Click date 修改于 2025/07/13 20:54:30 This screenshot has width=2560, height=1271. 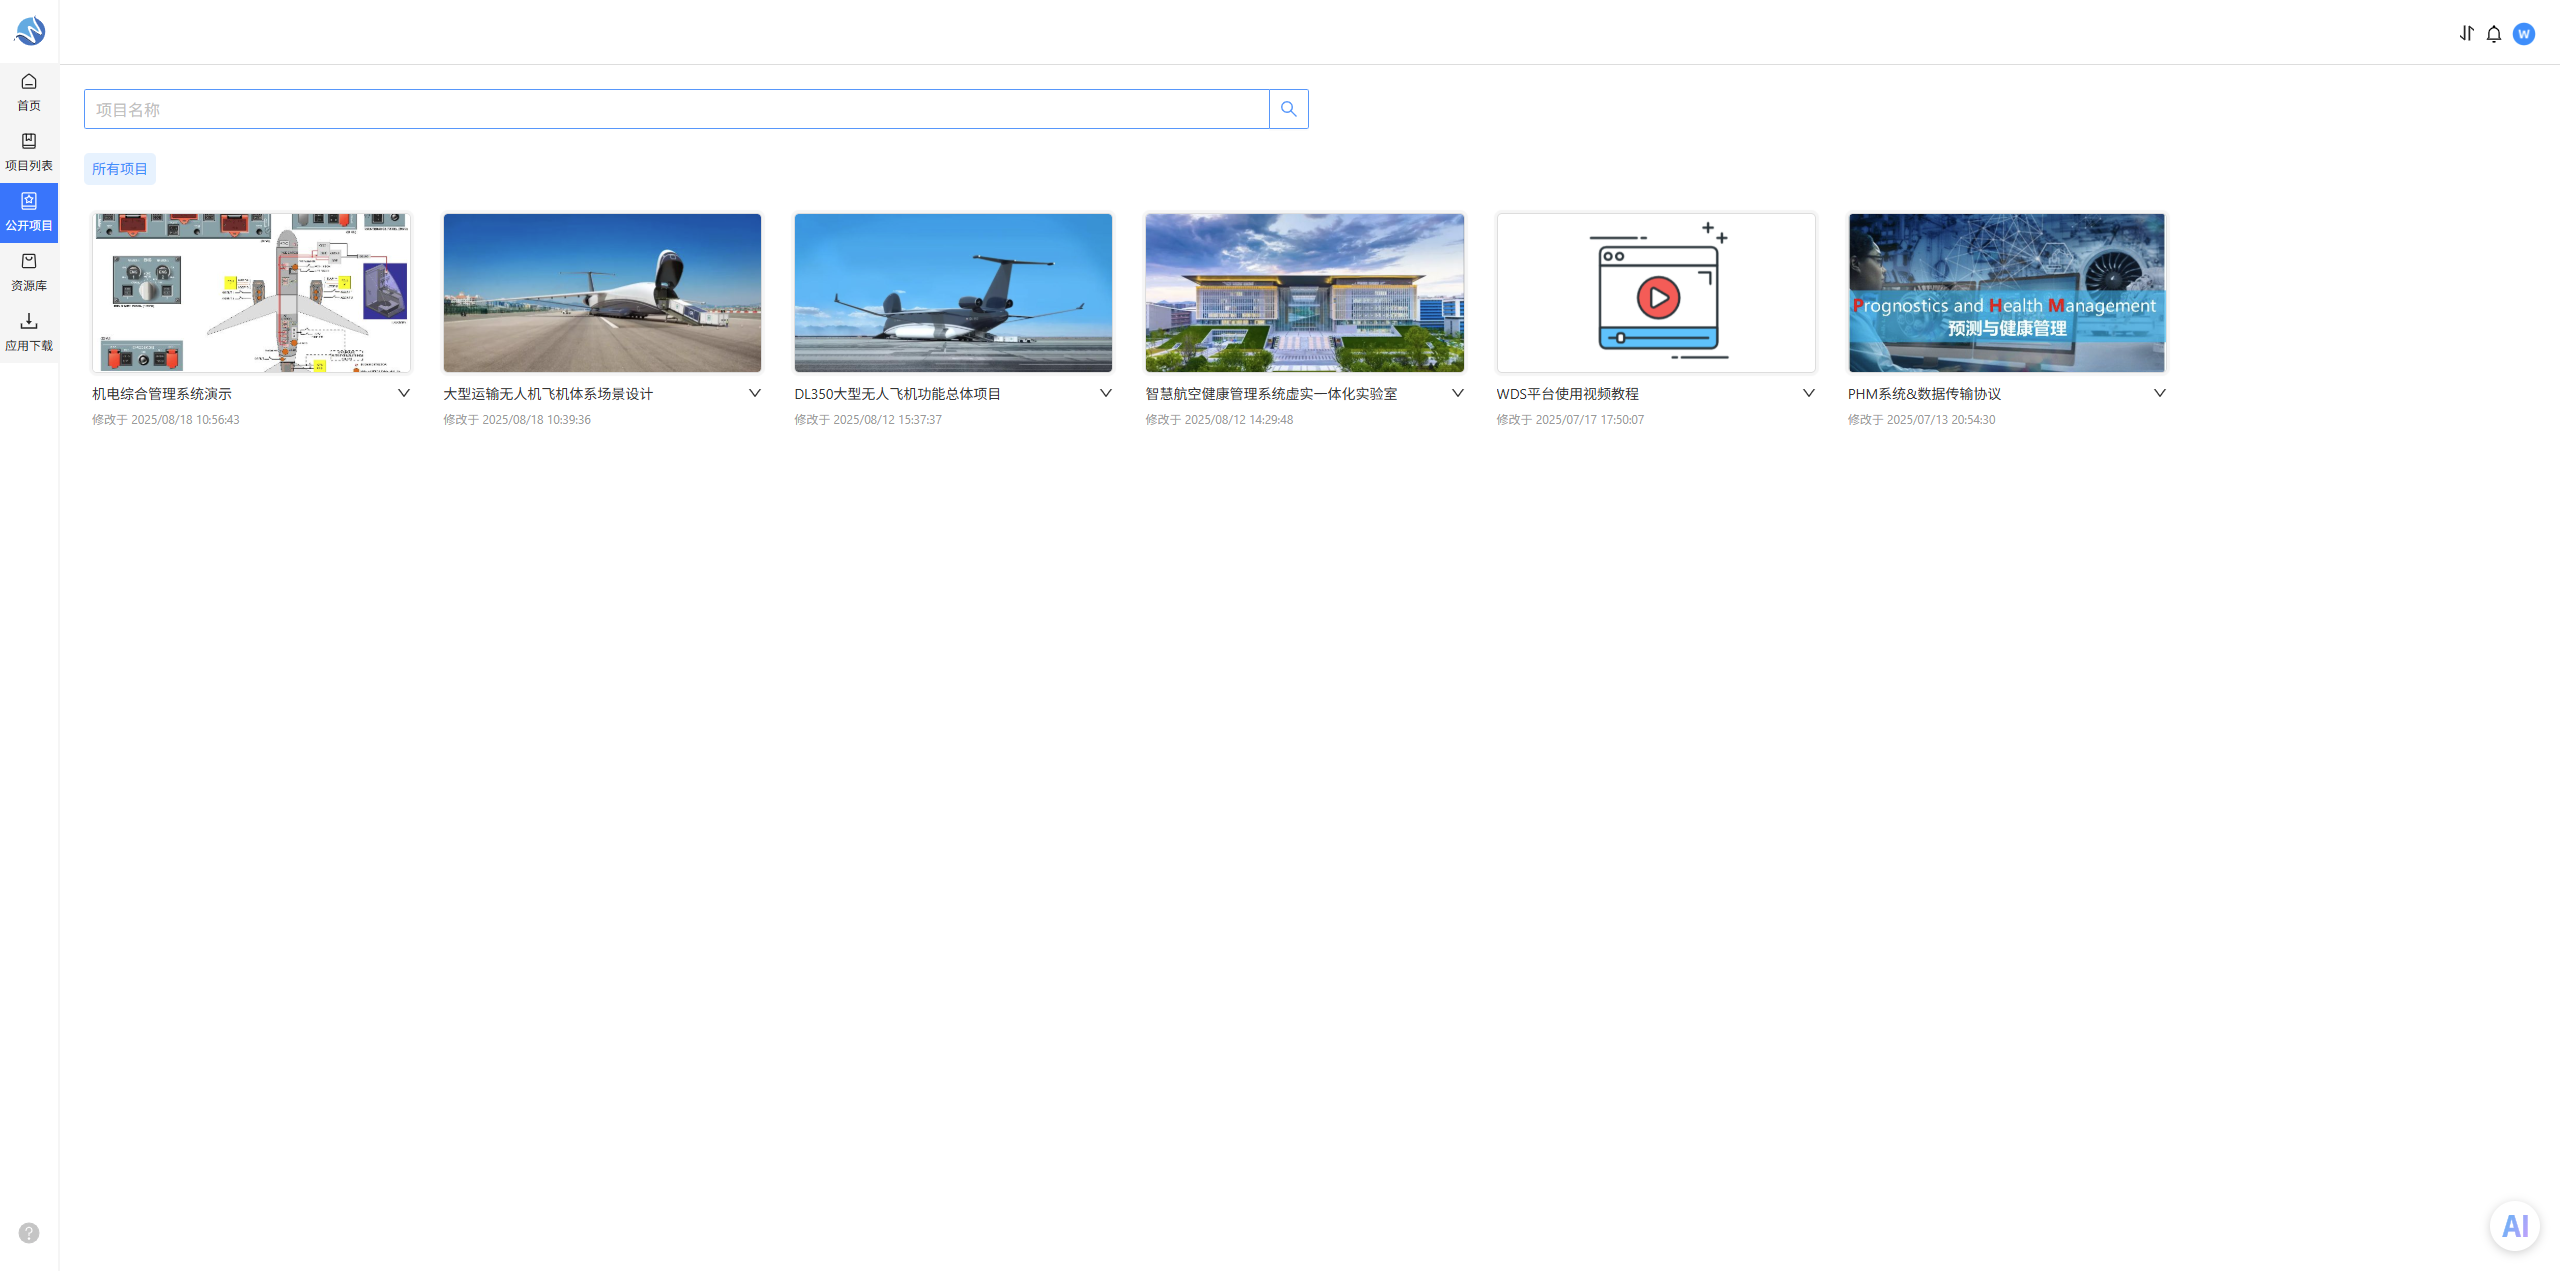(1921, 420)
